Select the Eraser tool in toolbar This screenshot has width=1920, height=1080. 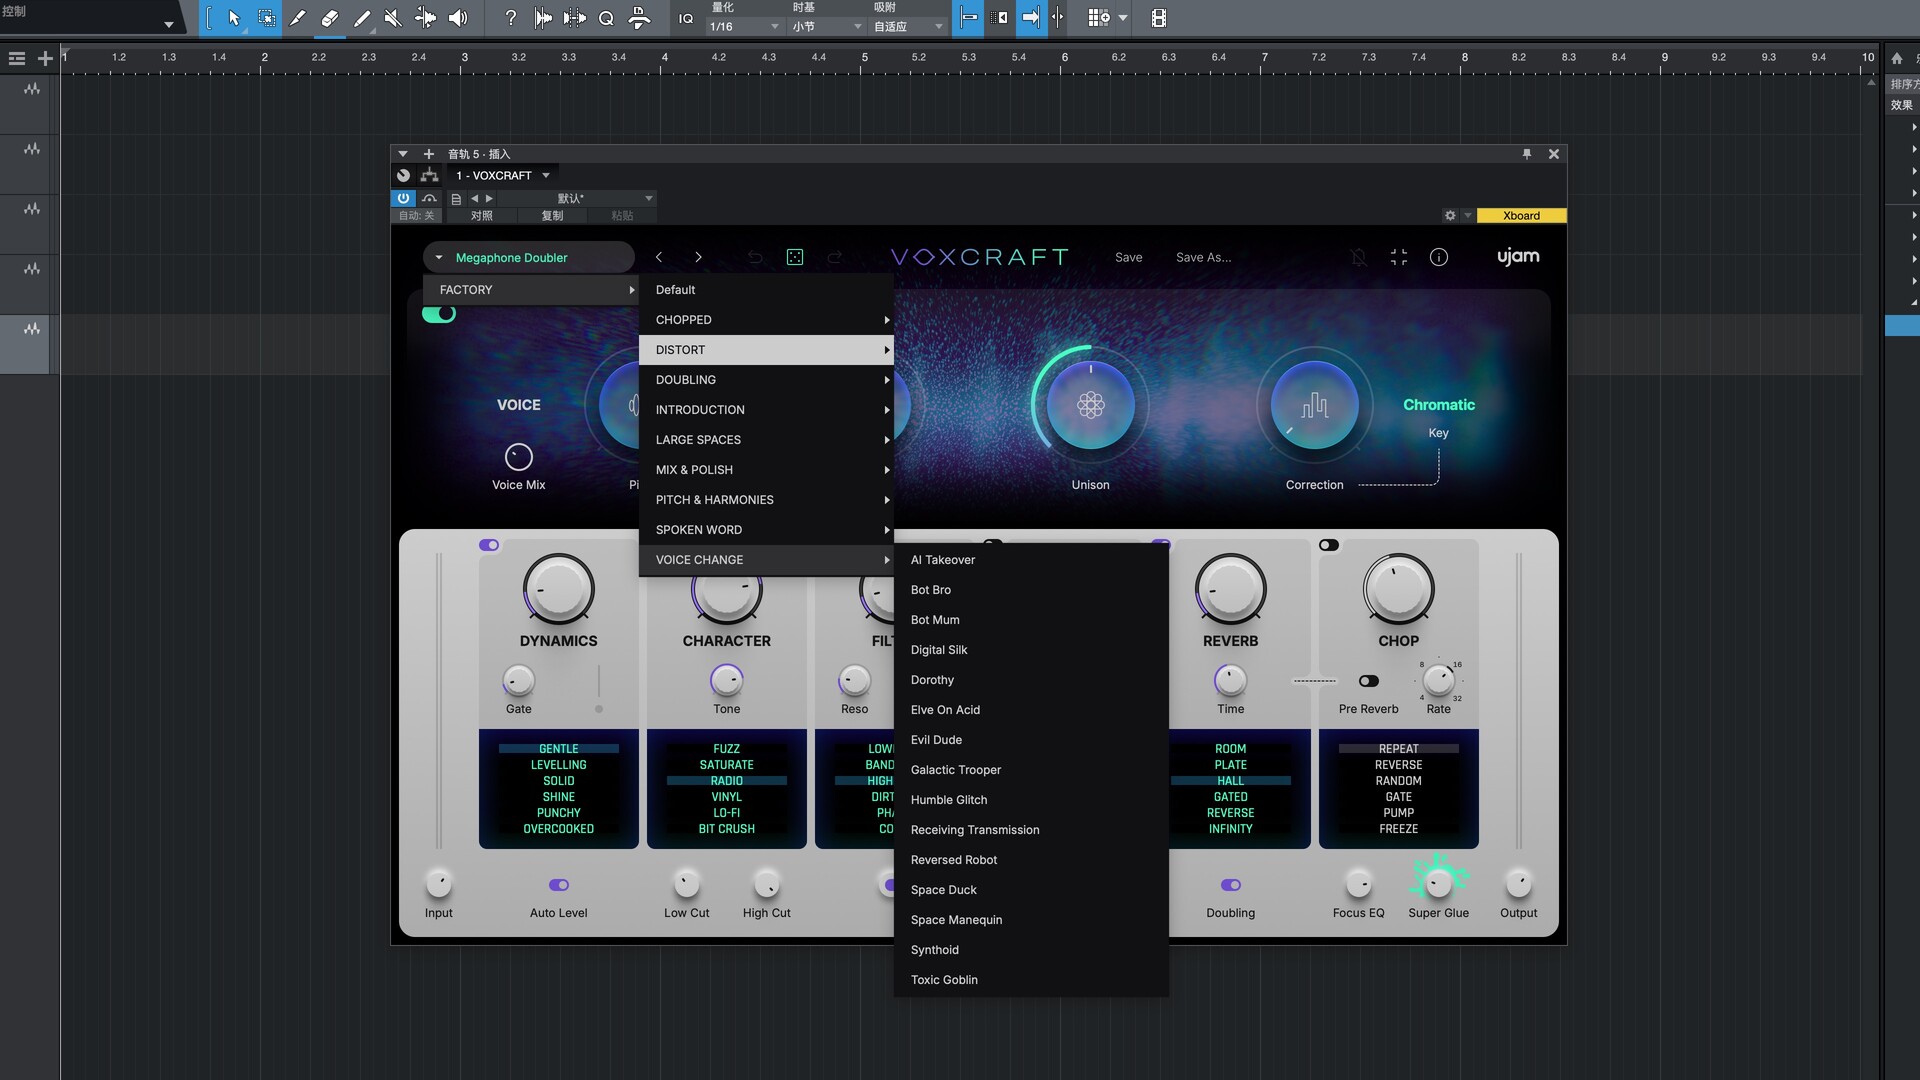[329, 18]
